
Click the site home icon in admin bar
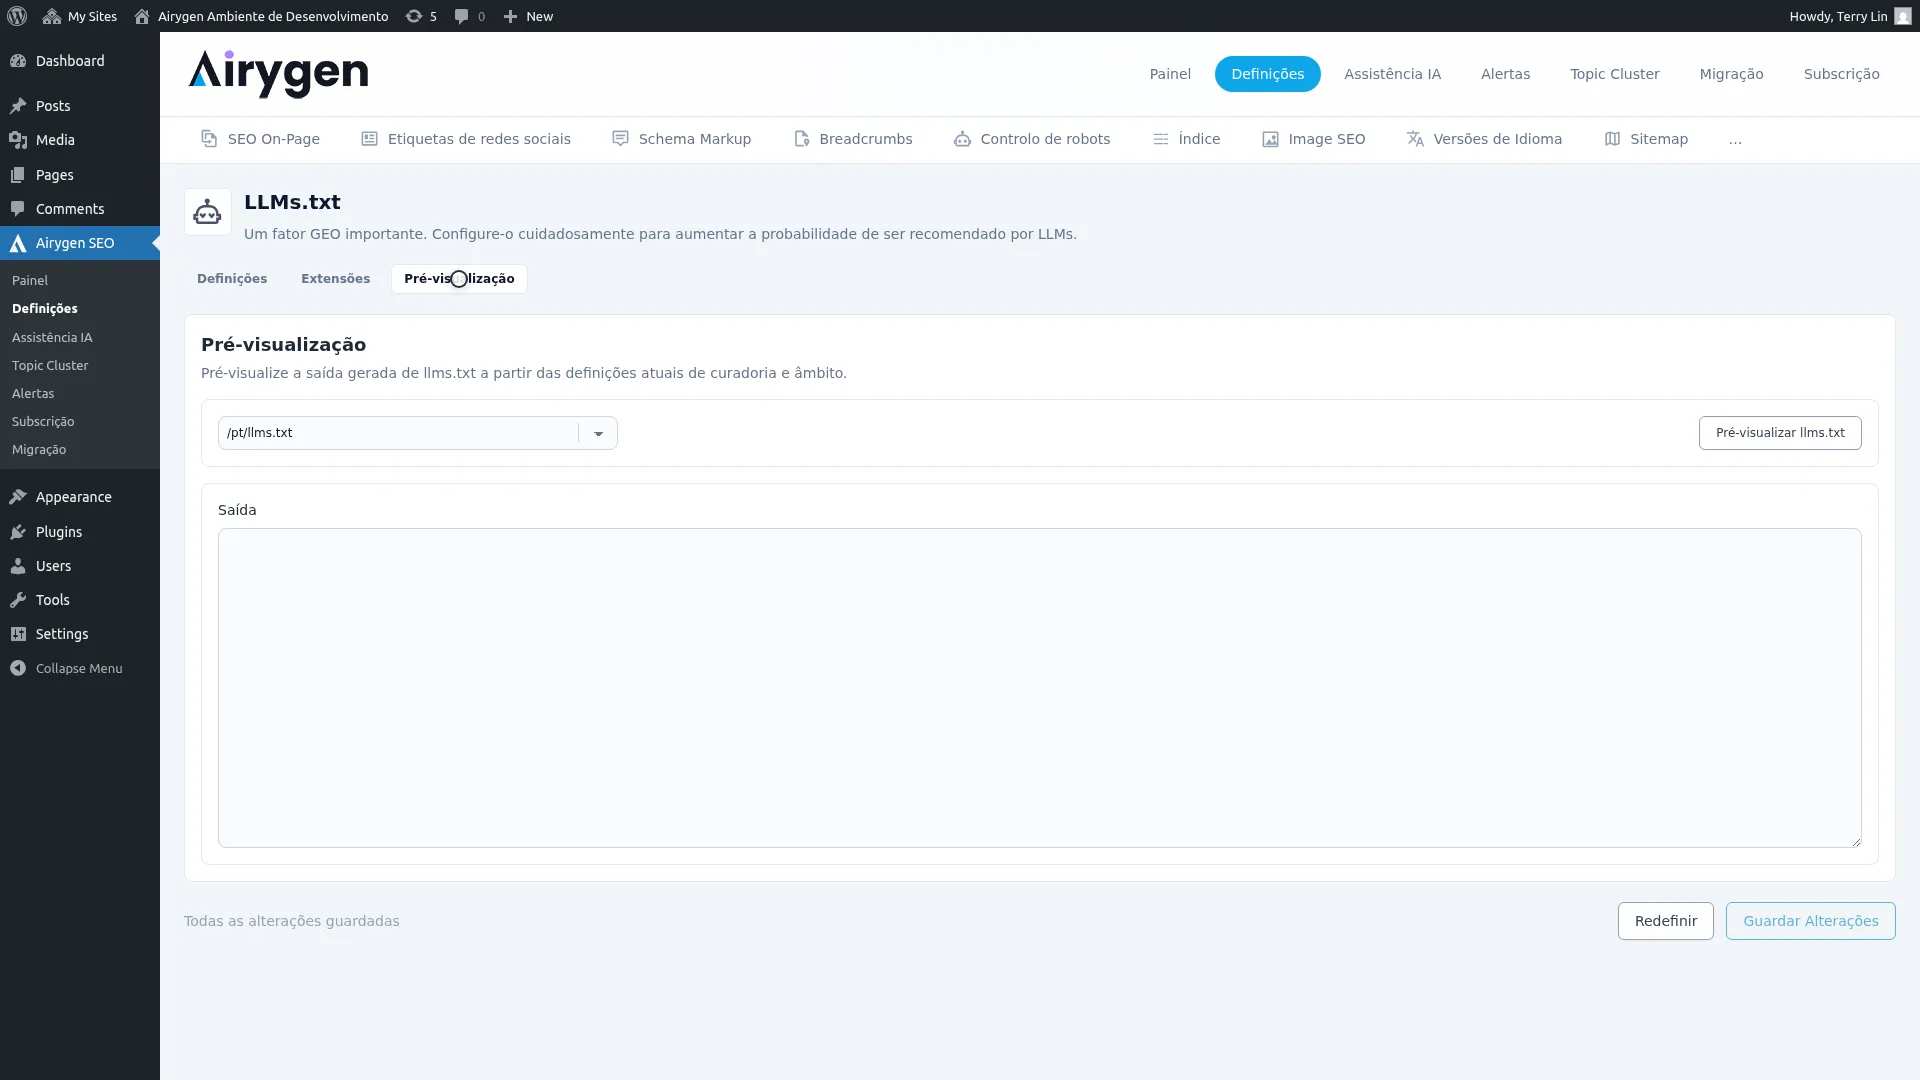[142, 16]
